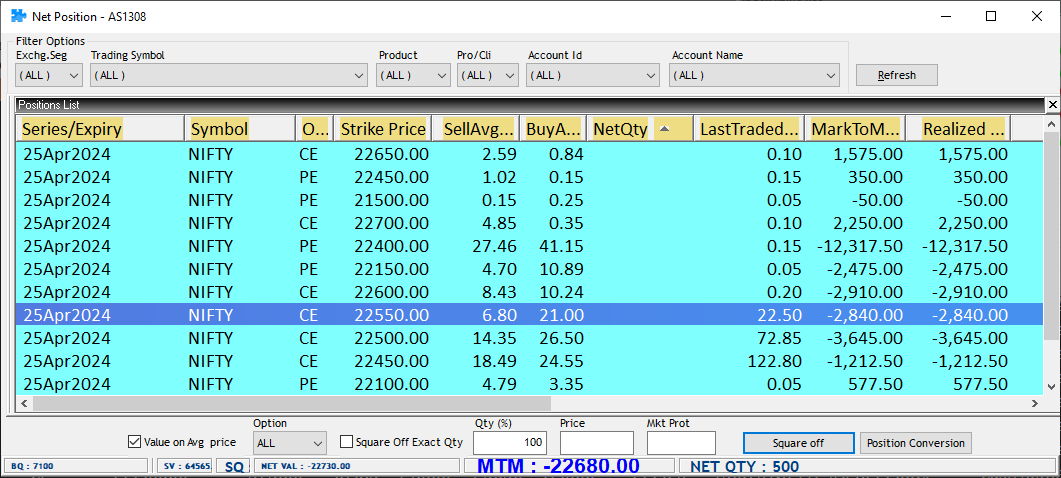
Task: Select the 22650.00 strike price row
Action: [529, 154]
